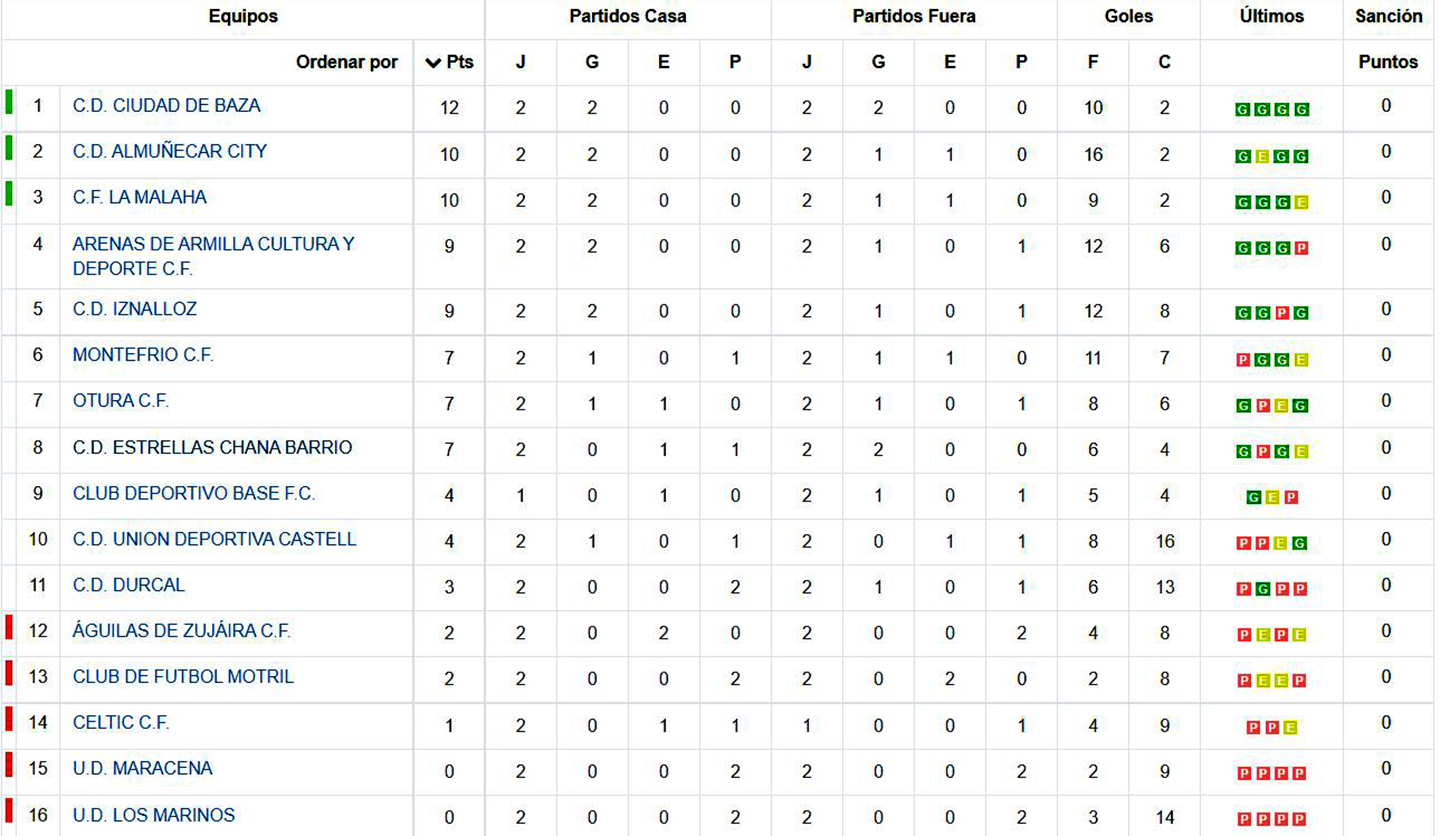Open CLUB DEPORTIVO BASE F.C. link
This screenshot has height=836, width=1440.
(x=194, y=493)
